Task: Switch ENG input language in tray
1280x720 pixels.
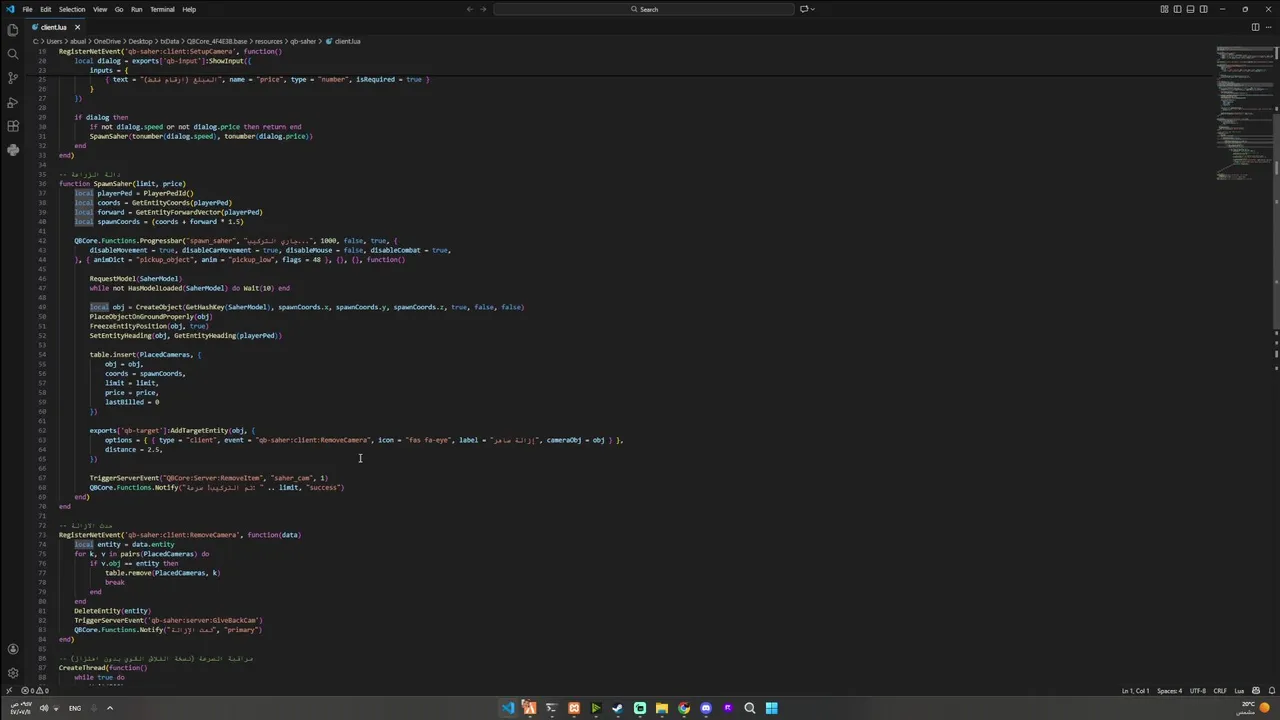Action: pyautogui.click(x=75, y=708)
